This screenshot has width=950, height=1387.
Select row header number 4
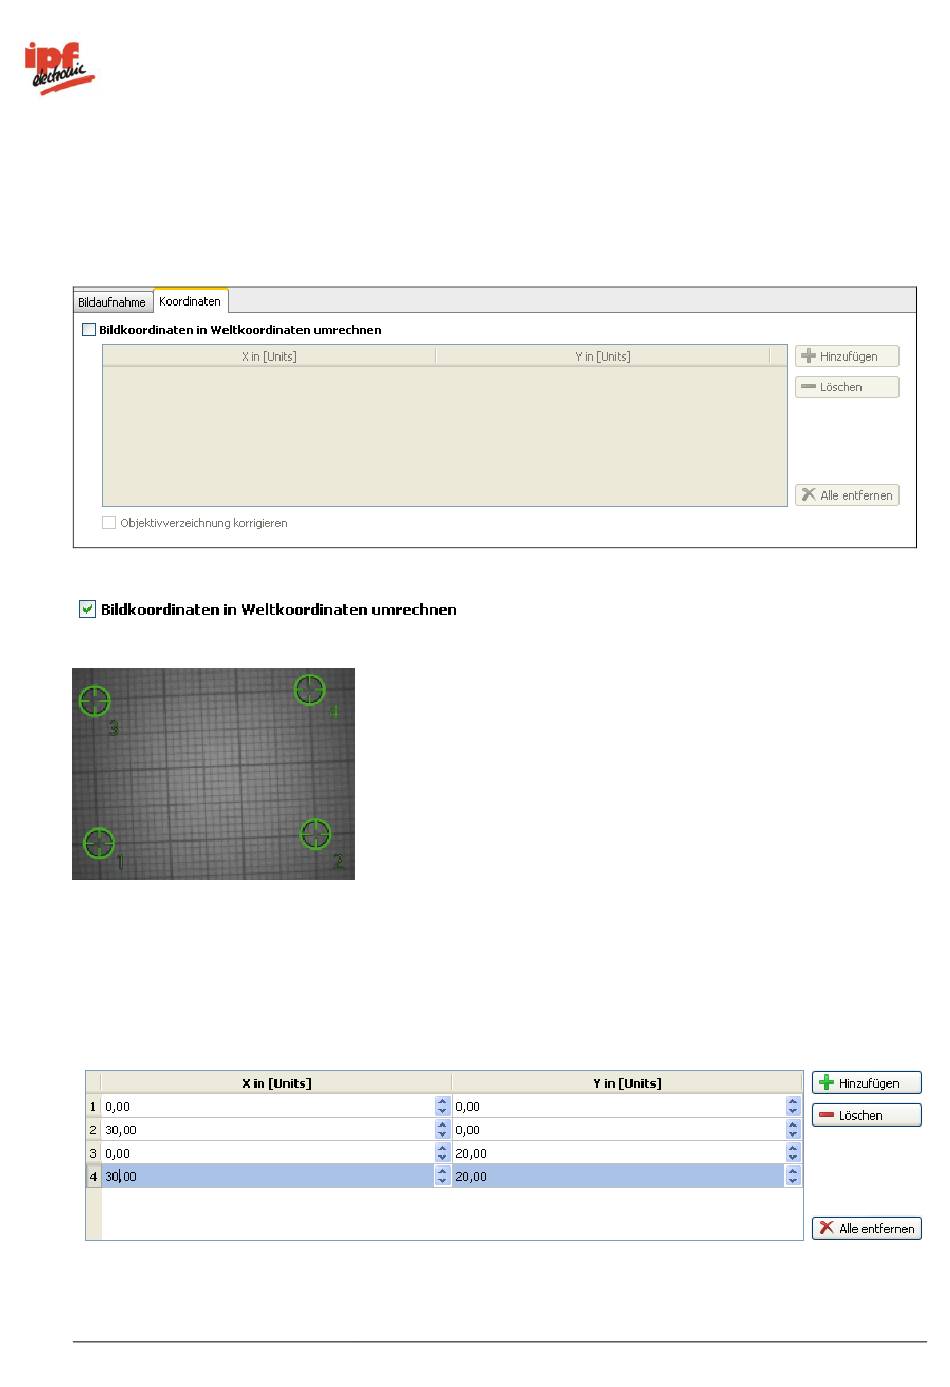[x=93, y=1177]
